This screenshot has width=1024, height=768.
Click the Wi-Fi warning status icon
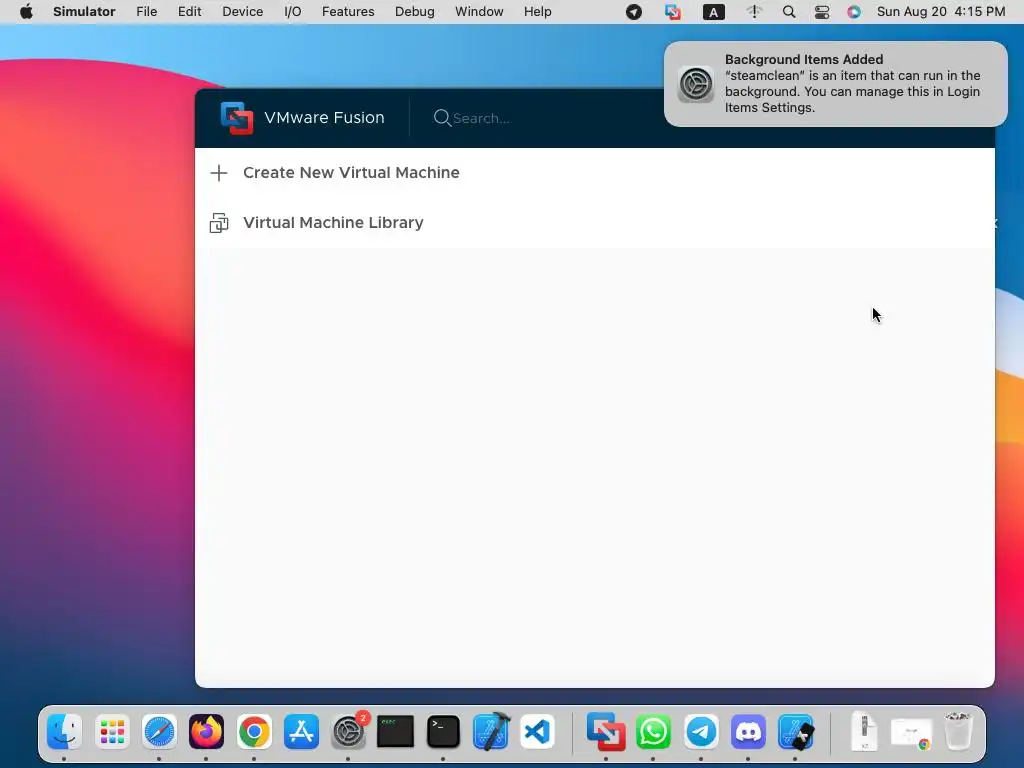pos(754,12)
